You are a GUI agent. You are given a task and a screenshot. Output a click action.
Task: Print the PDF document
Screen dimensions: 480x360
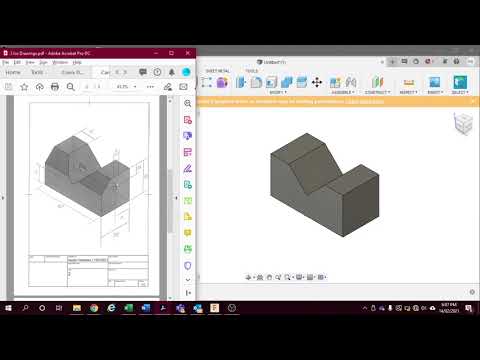click(55, 87)
